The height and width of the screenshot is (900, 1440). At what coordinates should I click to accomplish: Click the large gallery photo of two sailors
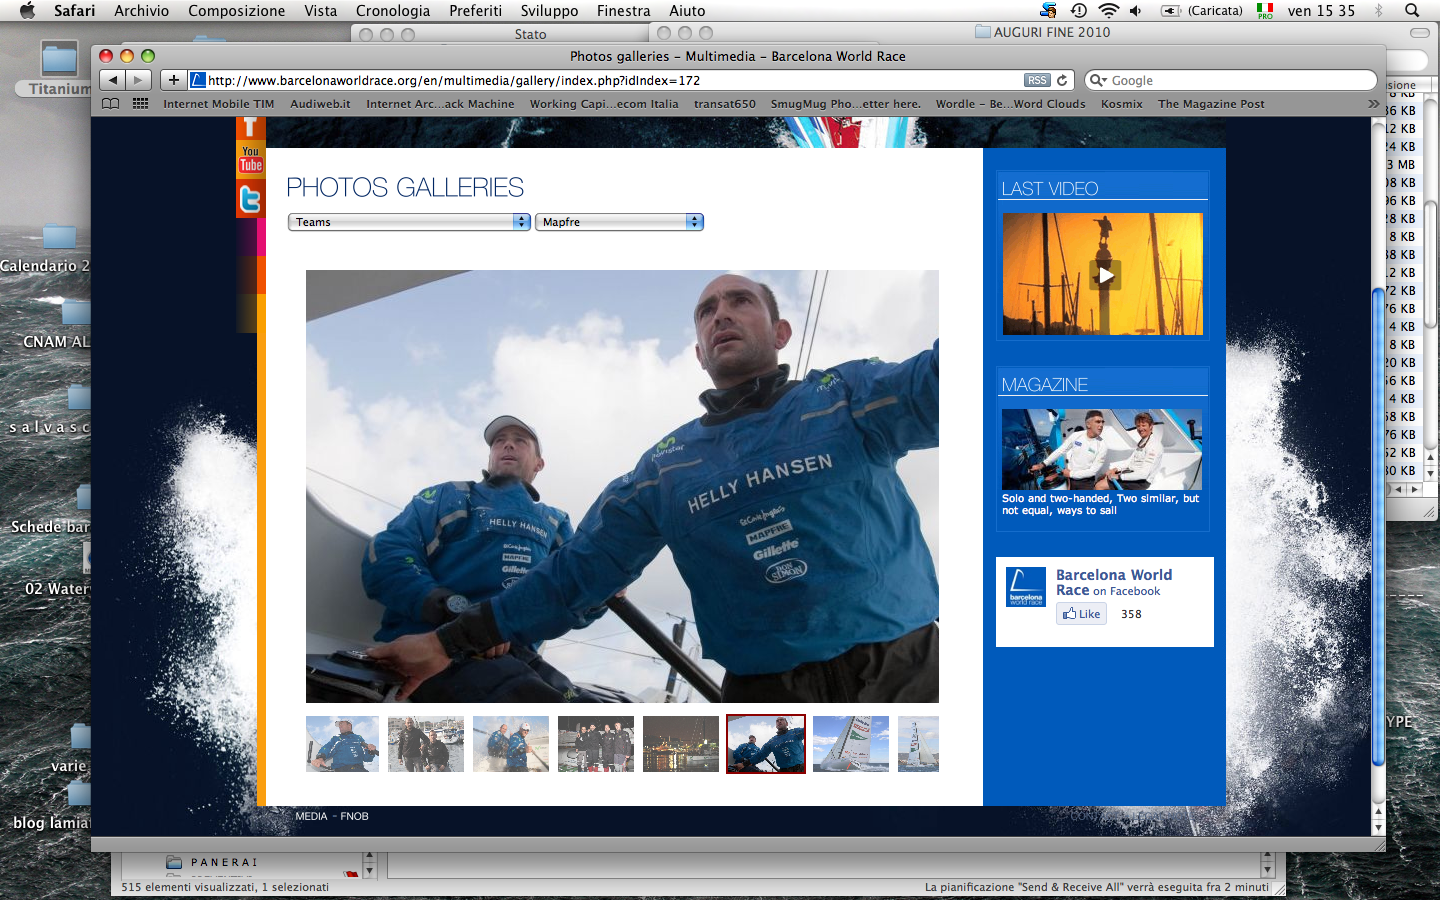click(x=622, y=486)
